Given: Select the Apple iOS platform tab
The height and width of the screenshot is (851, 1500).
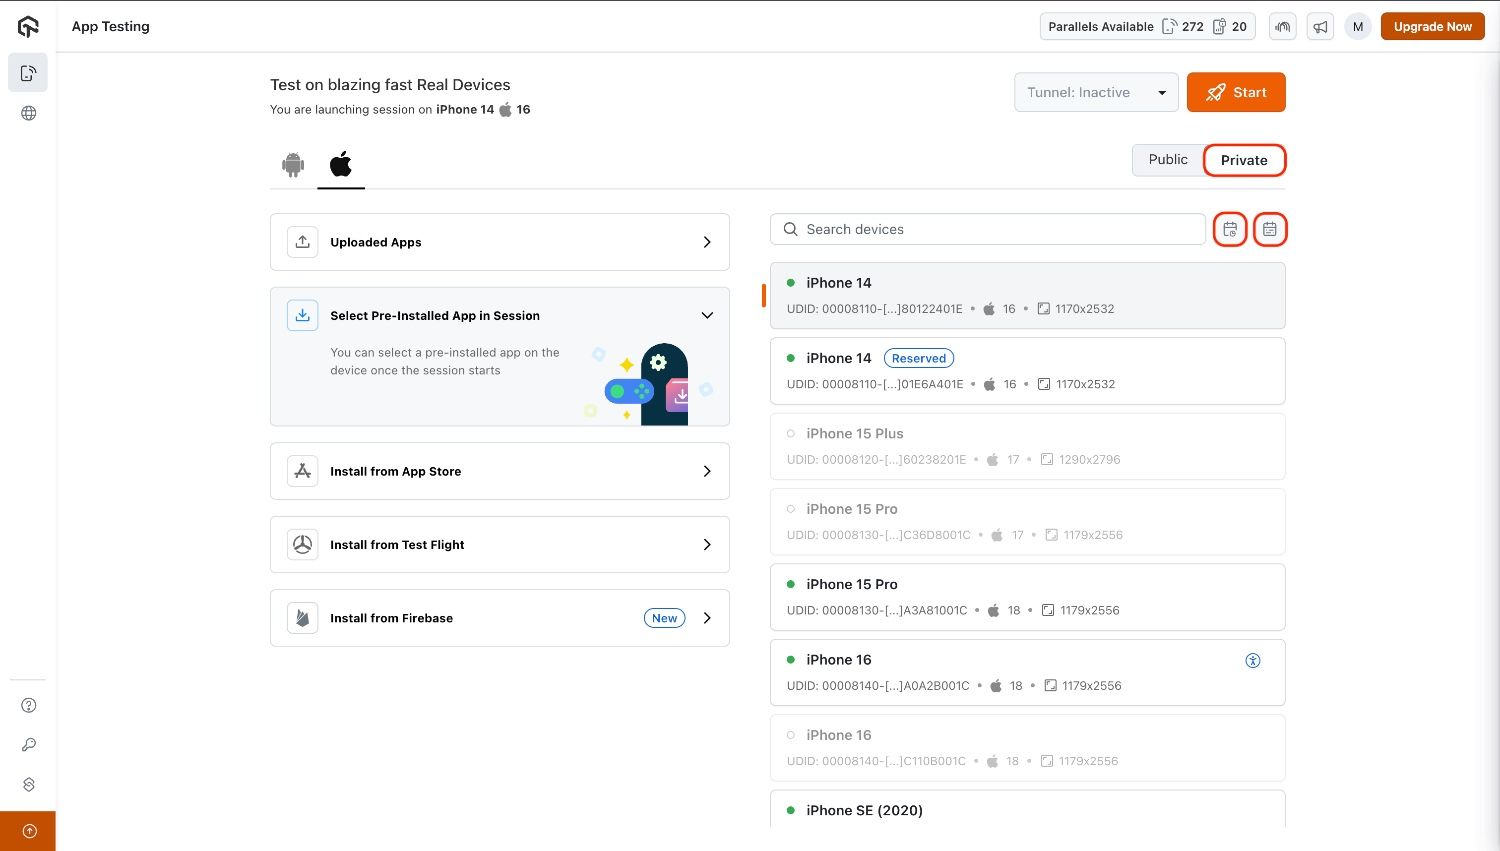Looking at the screenshot, I should point(341,164).
